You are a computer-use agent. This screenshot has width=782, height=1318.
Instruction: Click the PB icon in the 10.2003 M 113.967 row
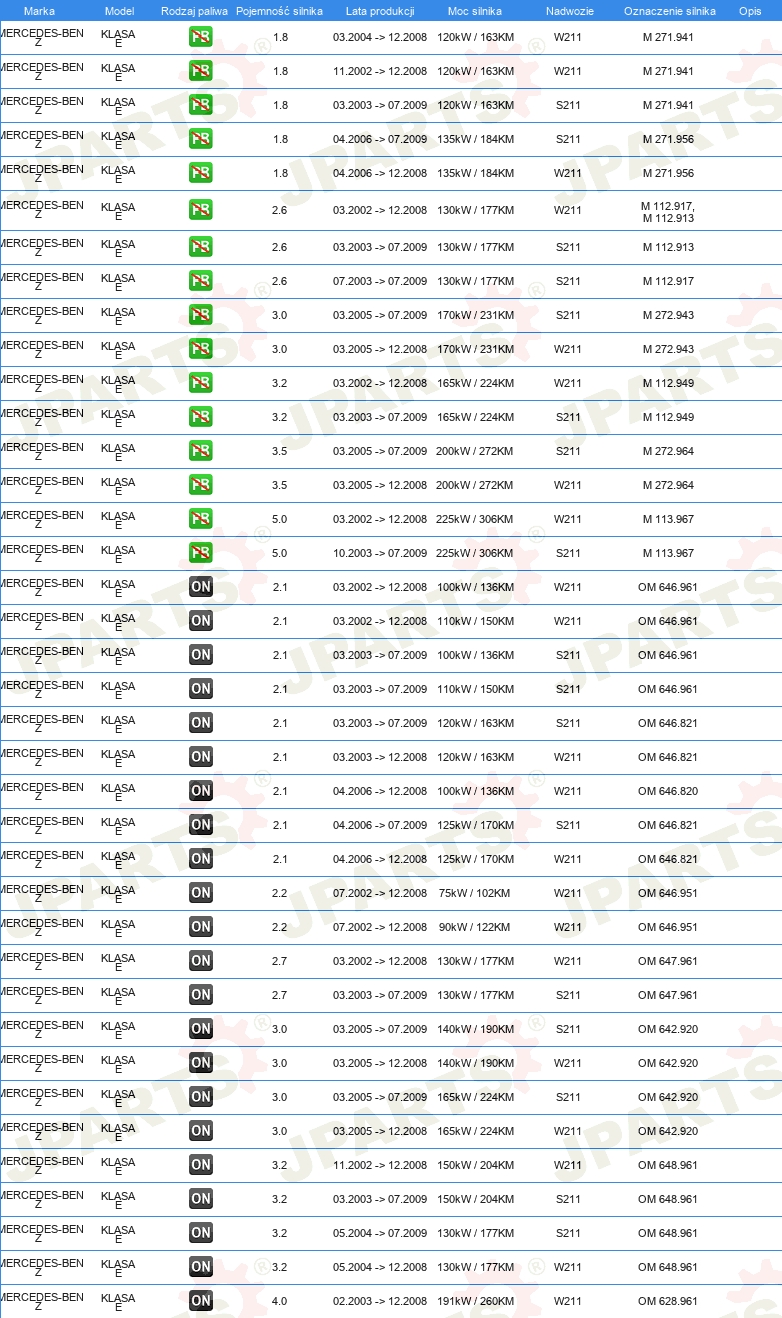pyautogui.click(x=200, y=554)
